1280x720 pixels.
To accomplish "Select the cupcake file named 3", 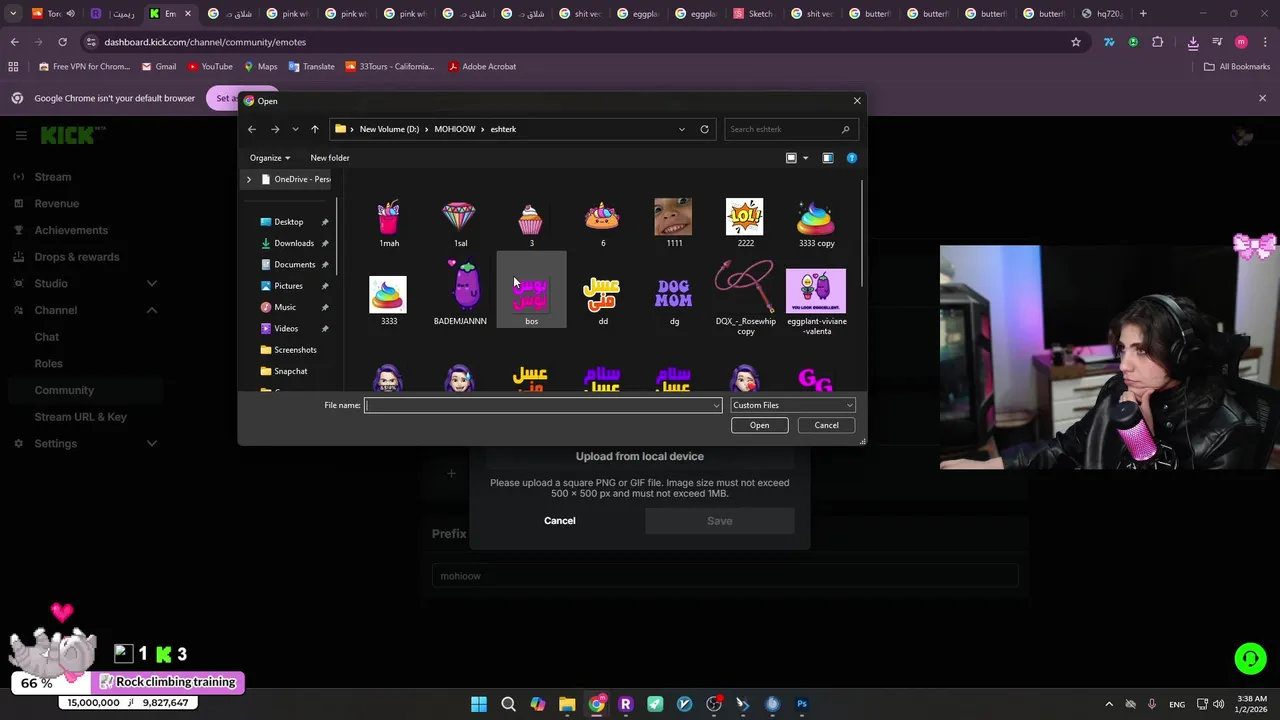I will coord(531,222).
